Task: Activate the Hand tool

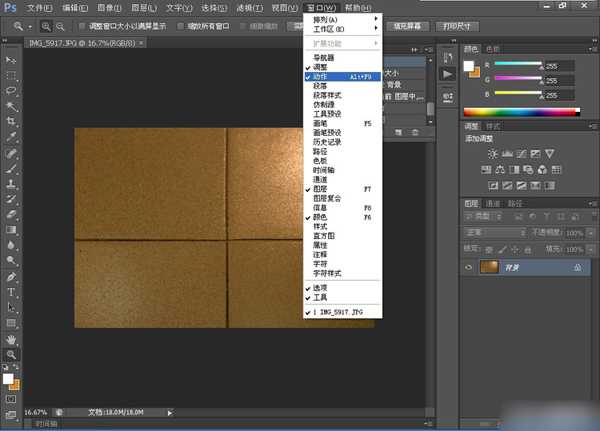Action: [x=12, y=339]
